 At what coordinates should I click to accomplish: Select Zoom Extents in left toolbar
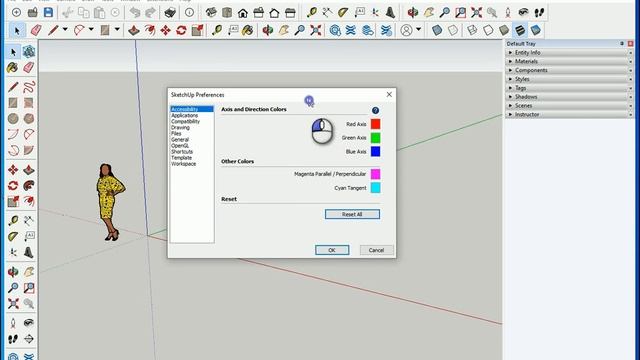[x=13, y=304]
